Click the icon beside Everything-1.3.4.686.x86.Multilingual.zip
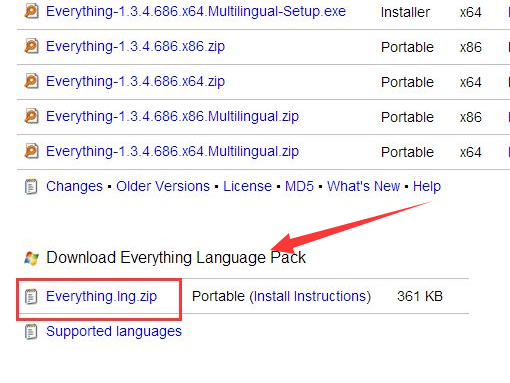This screenshot has height=383, width=510. point(32,116)
